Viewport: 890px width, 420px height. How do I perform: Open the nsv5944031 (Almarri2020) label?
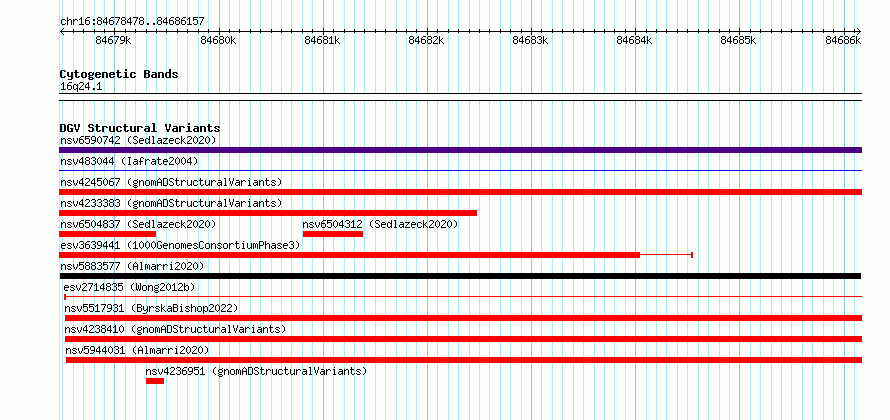coord(137,350)
